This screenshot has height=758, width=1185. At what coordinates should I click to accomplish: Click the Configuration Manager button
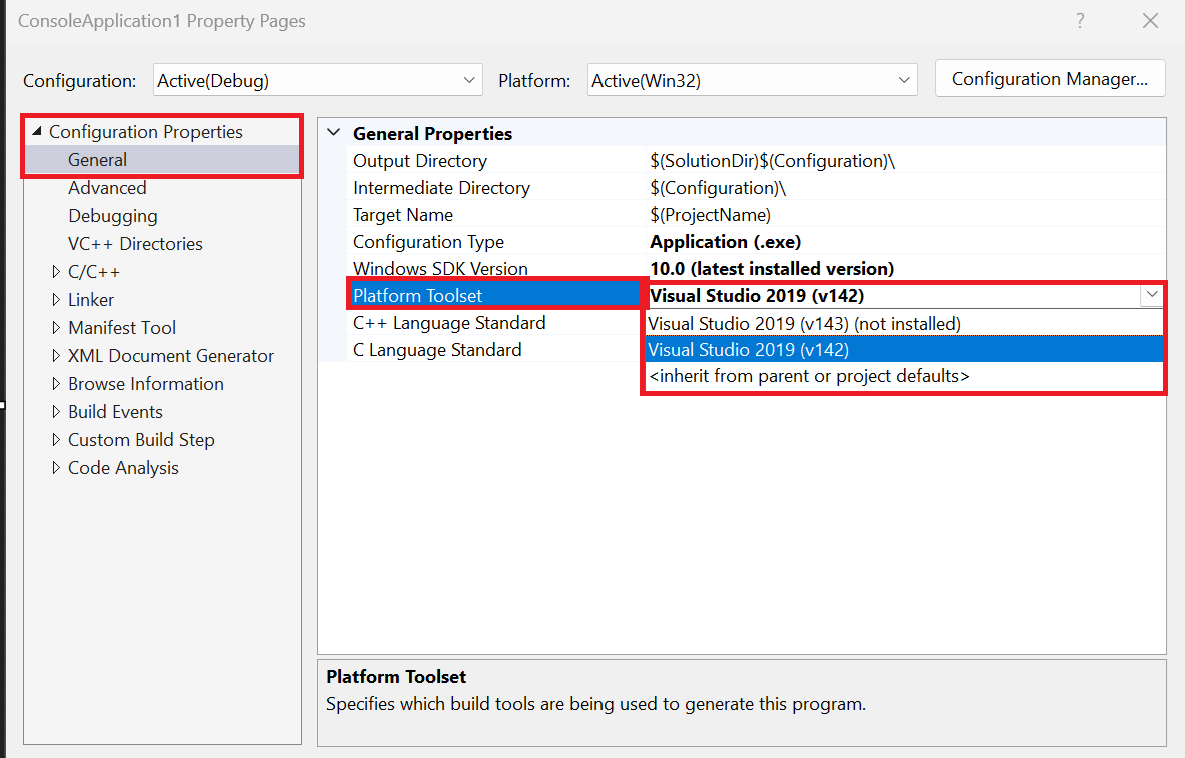[x=1050, y=79]
